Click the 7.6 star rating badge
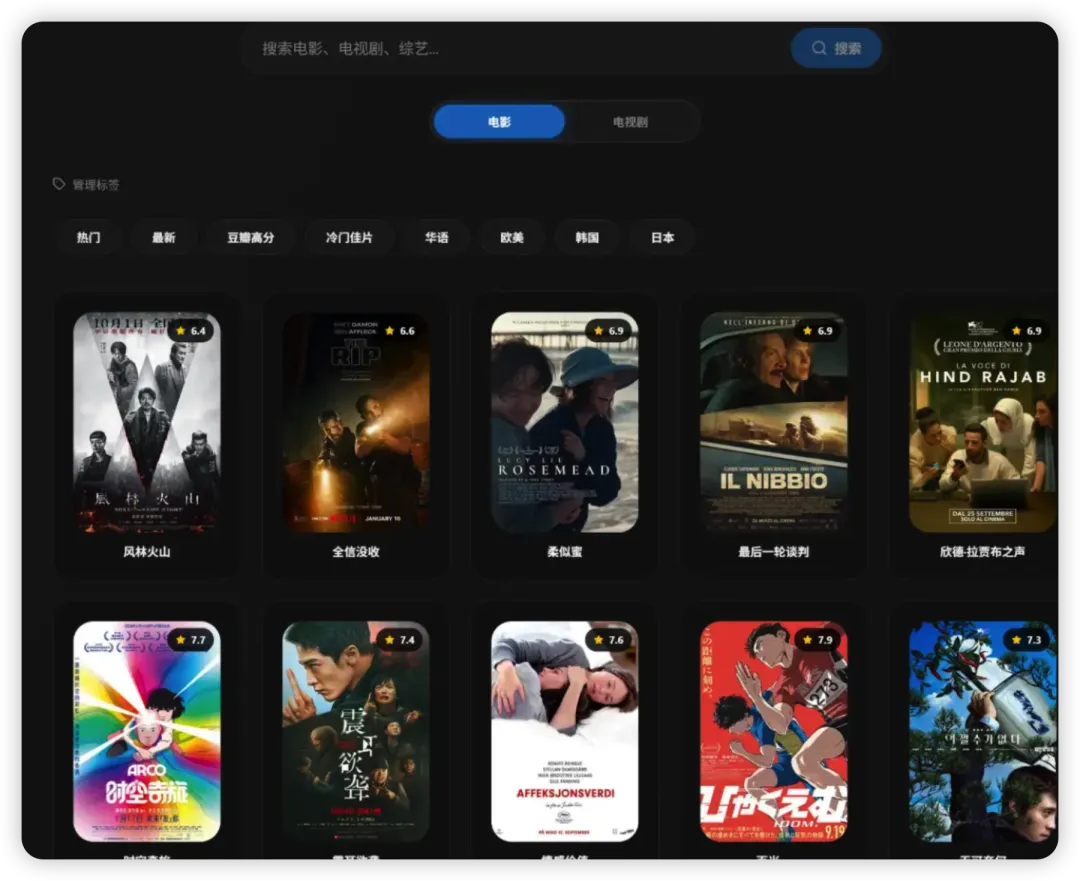1080x881 pixels. [609, 640]
